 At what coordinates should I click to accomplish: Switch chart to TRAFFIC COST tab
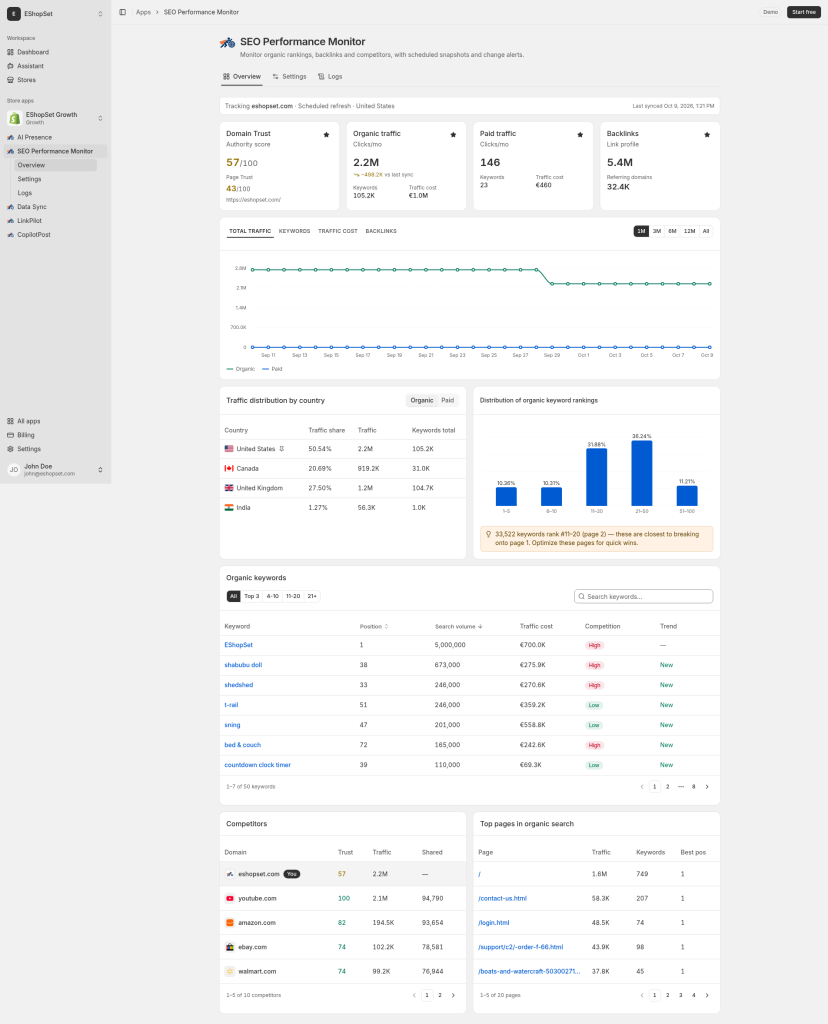point(338,231)
